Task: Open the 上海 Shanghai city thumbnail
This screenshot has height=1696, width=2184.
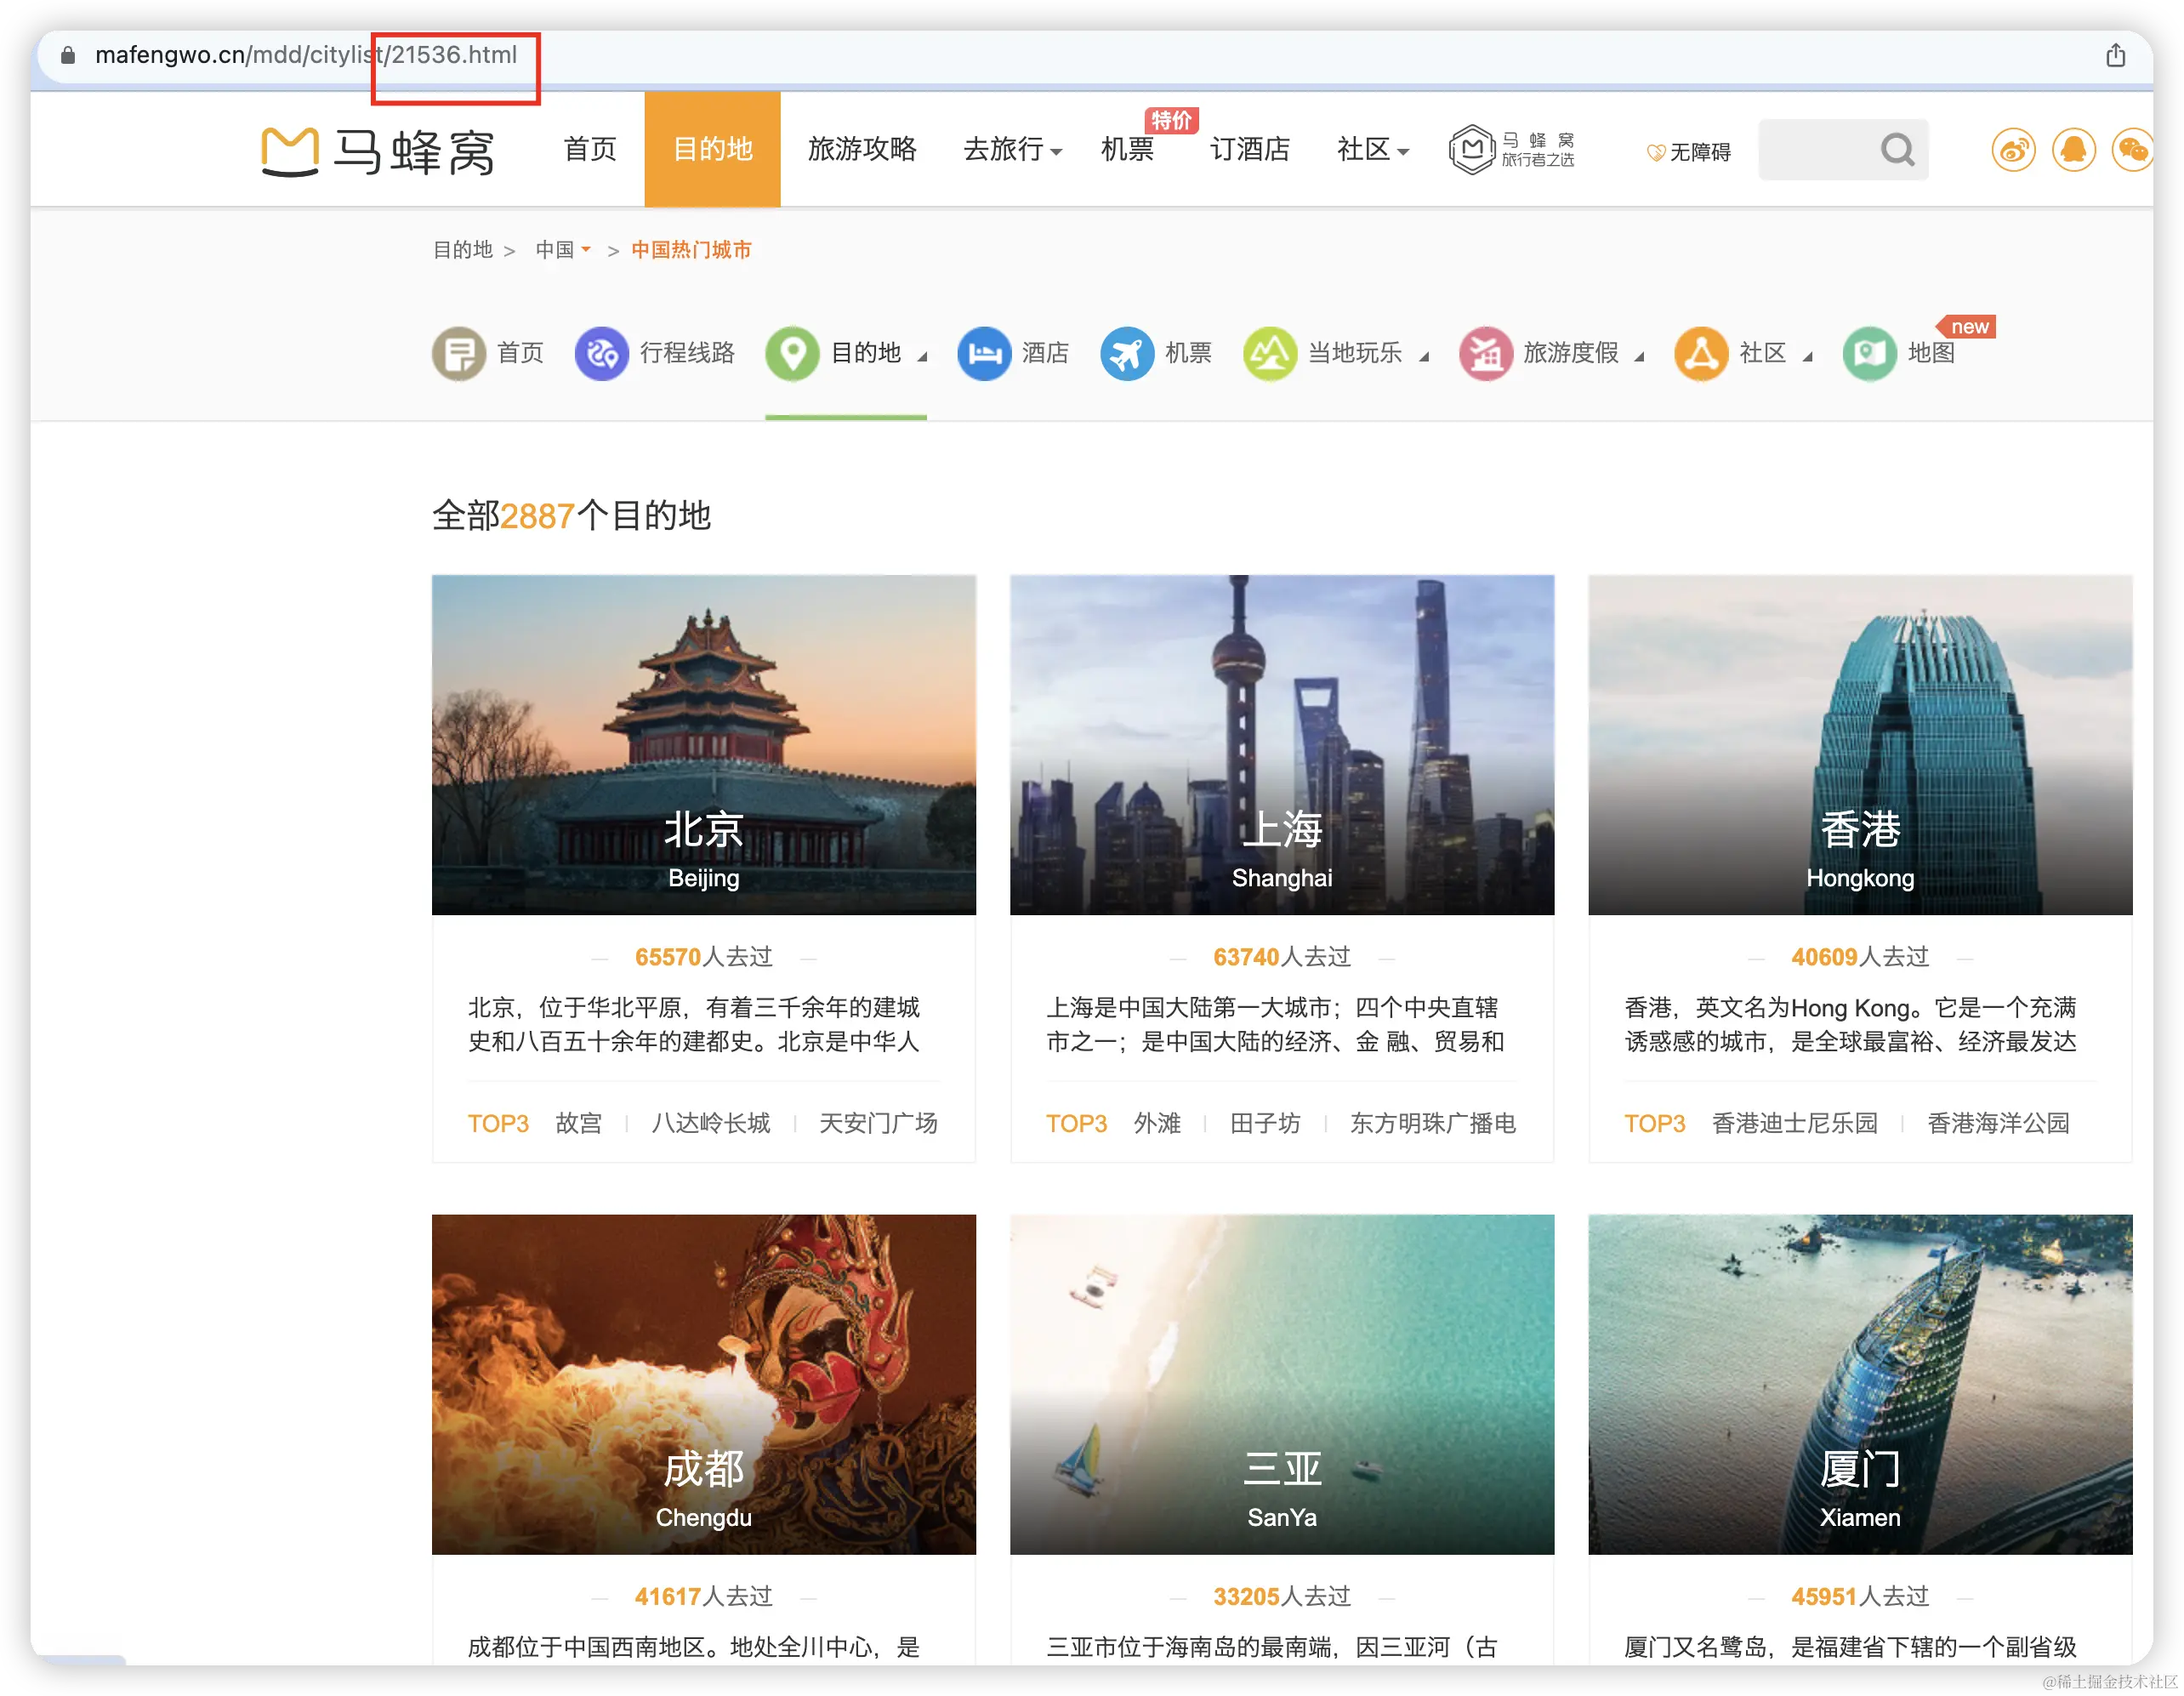Action: 1281,745
